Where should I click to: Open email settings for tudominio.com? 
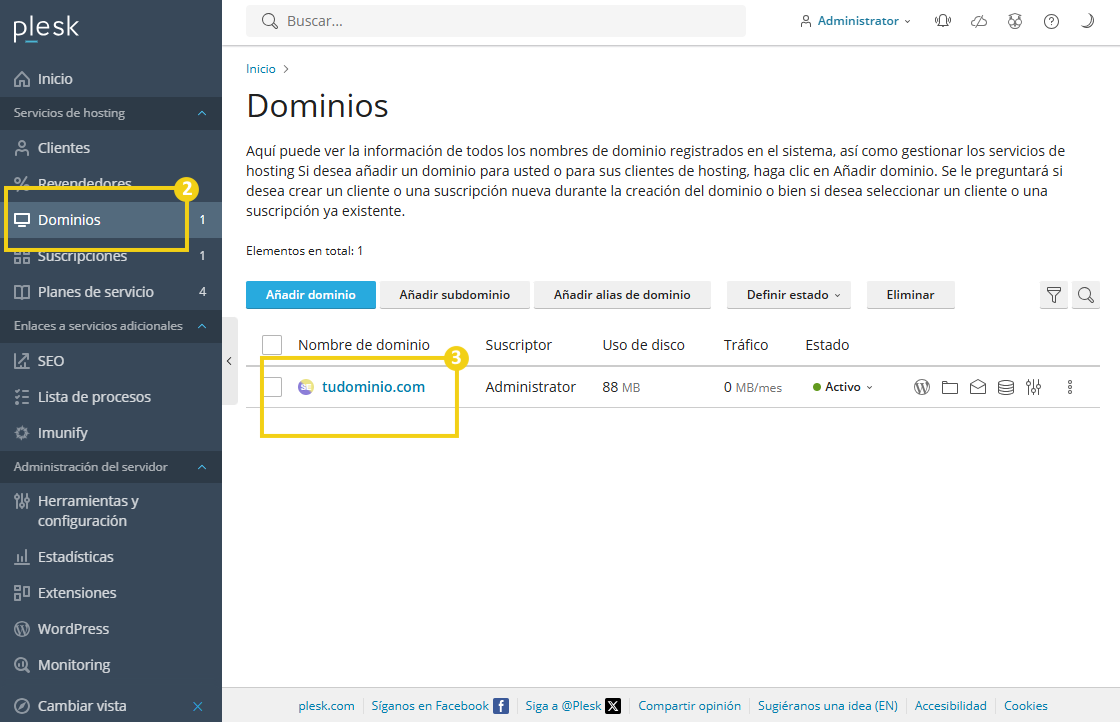click(x=977, y=386)
